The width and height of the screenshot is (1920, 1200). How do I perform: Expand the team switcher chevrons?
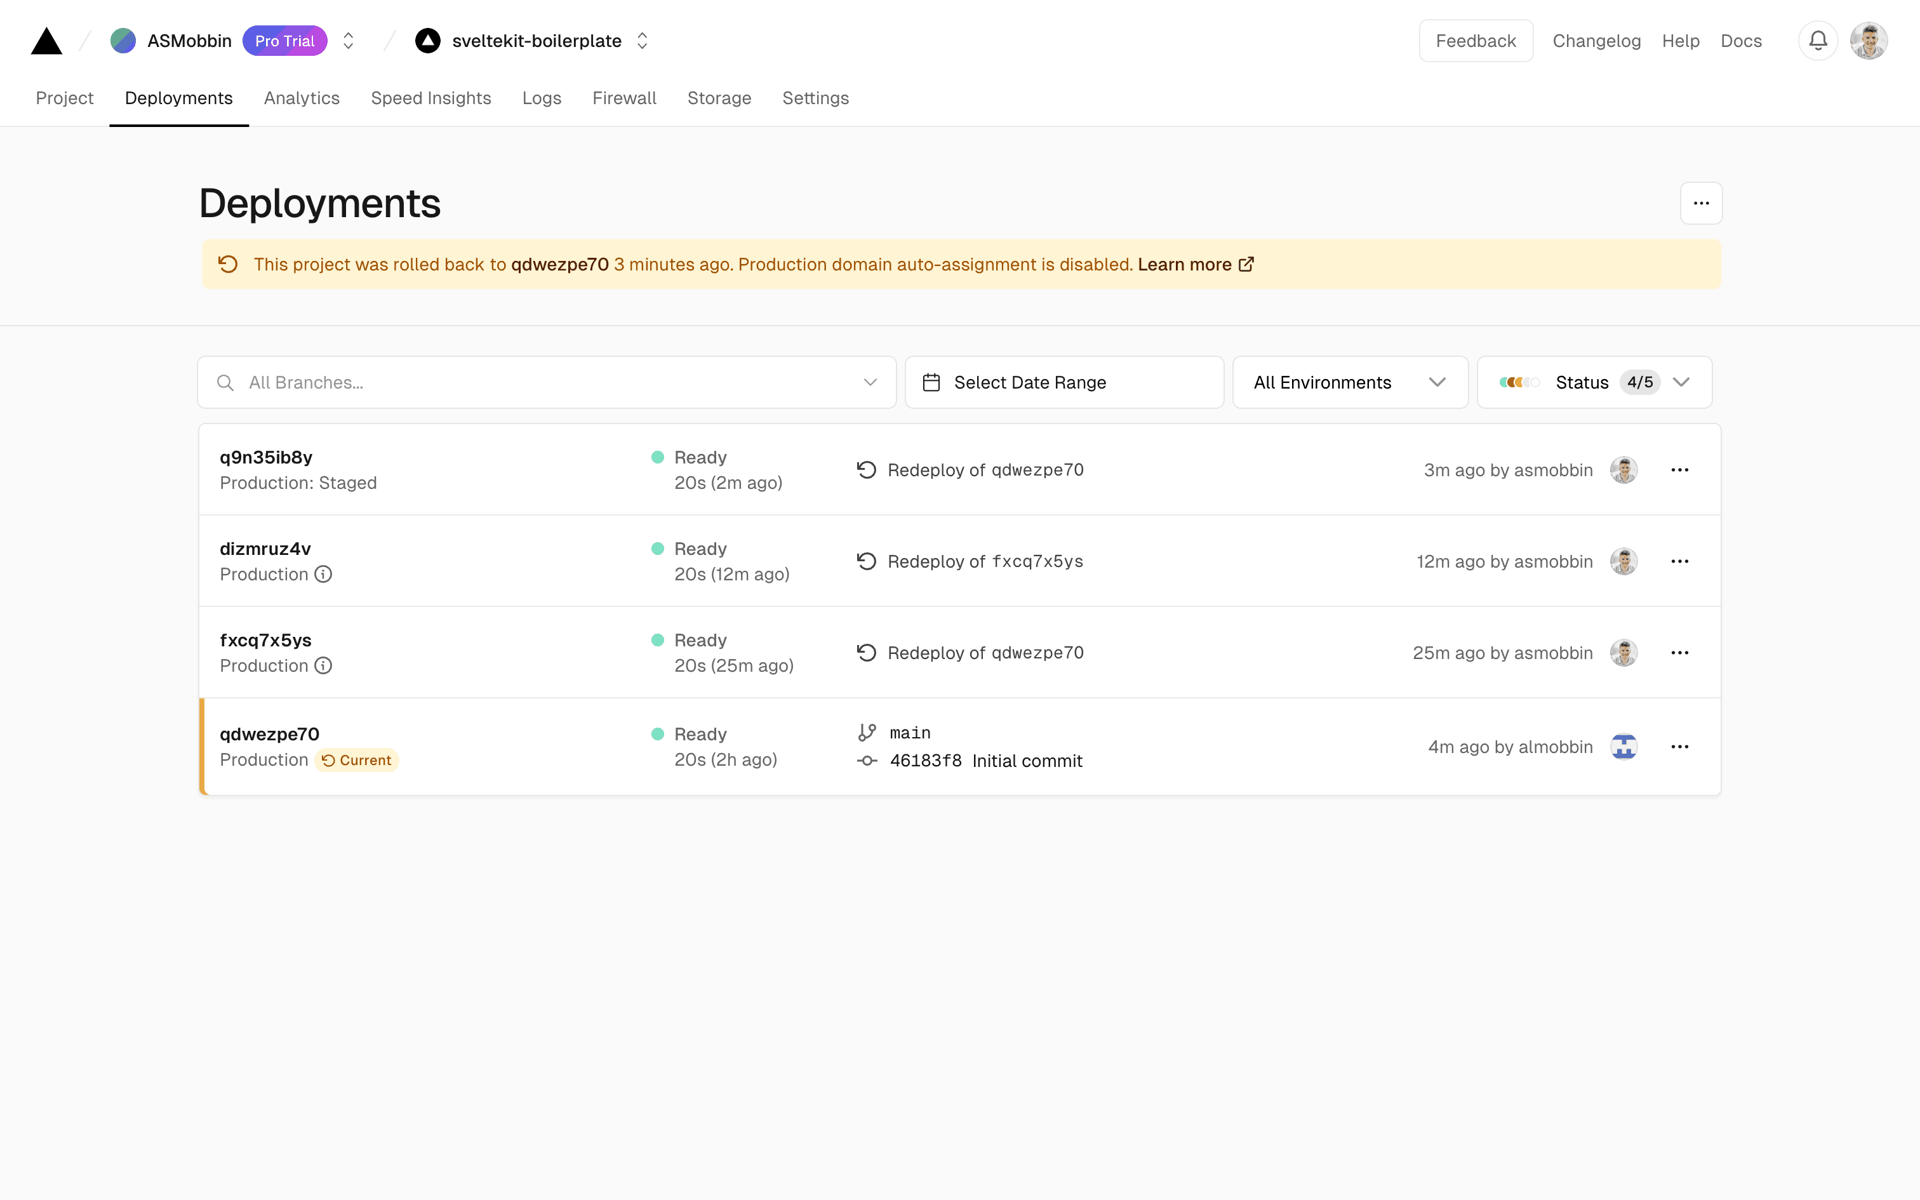348,41
